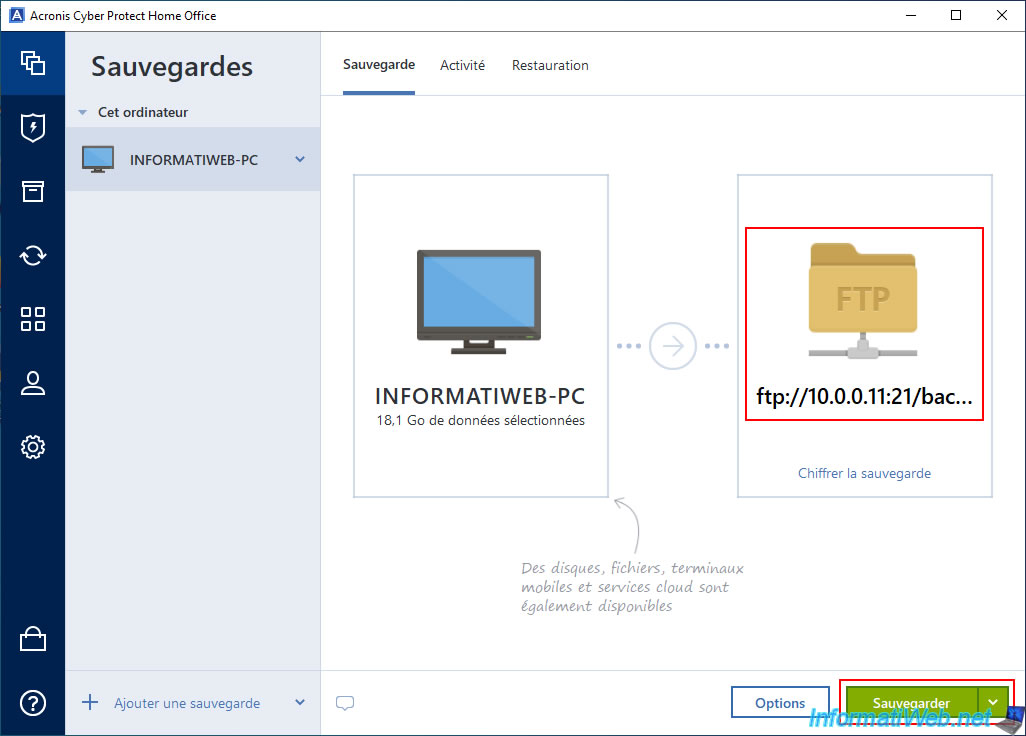Click the Cet ordinateur group label
The image size is (1026, 736).
click(143, 113)
